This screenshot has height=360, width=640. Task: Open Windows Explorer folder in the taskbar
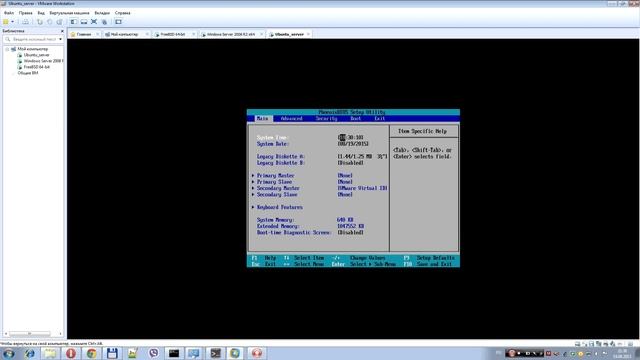(50, 353)
